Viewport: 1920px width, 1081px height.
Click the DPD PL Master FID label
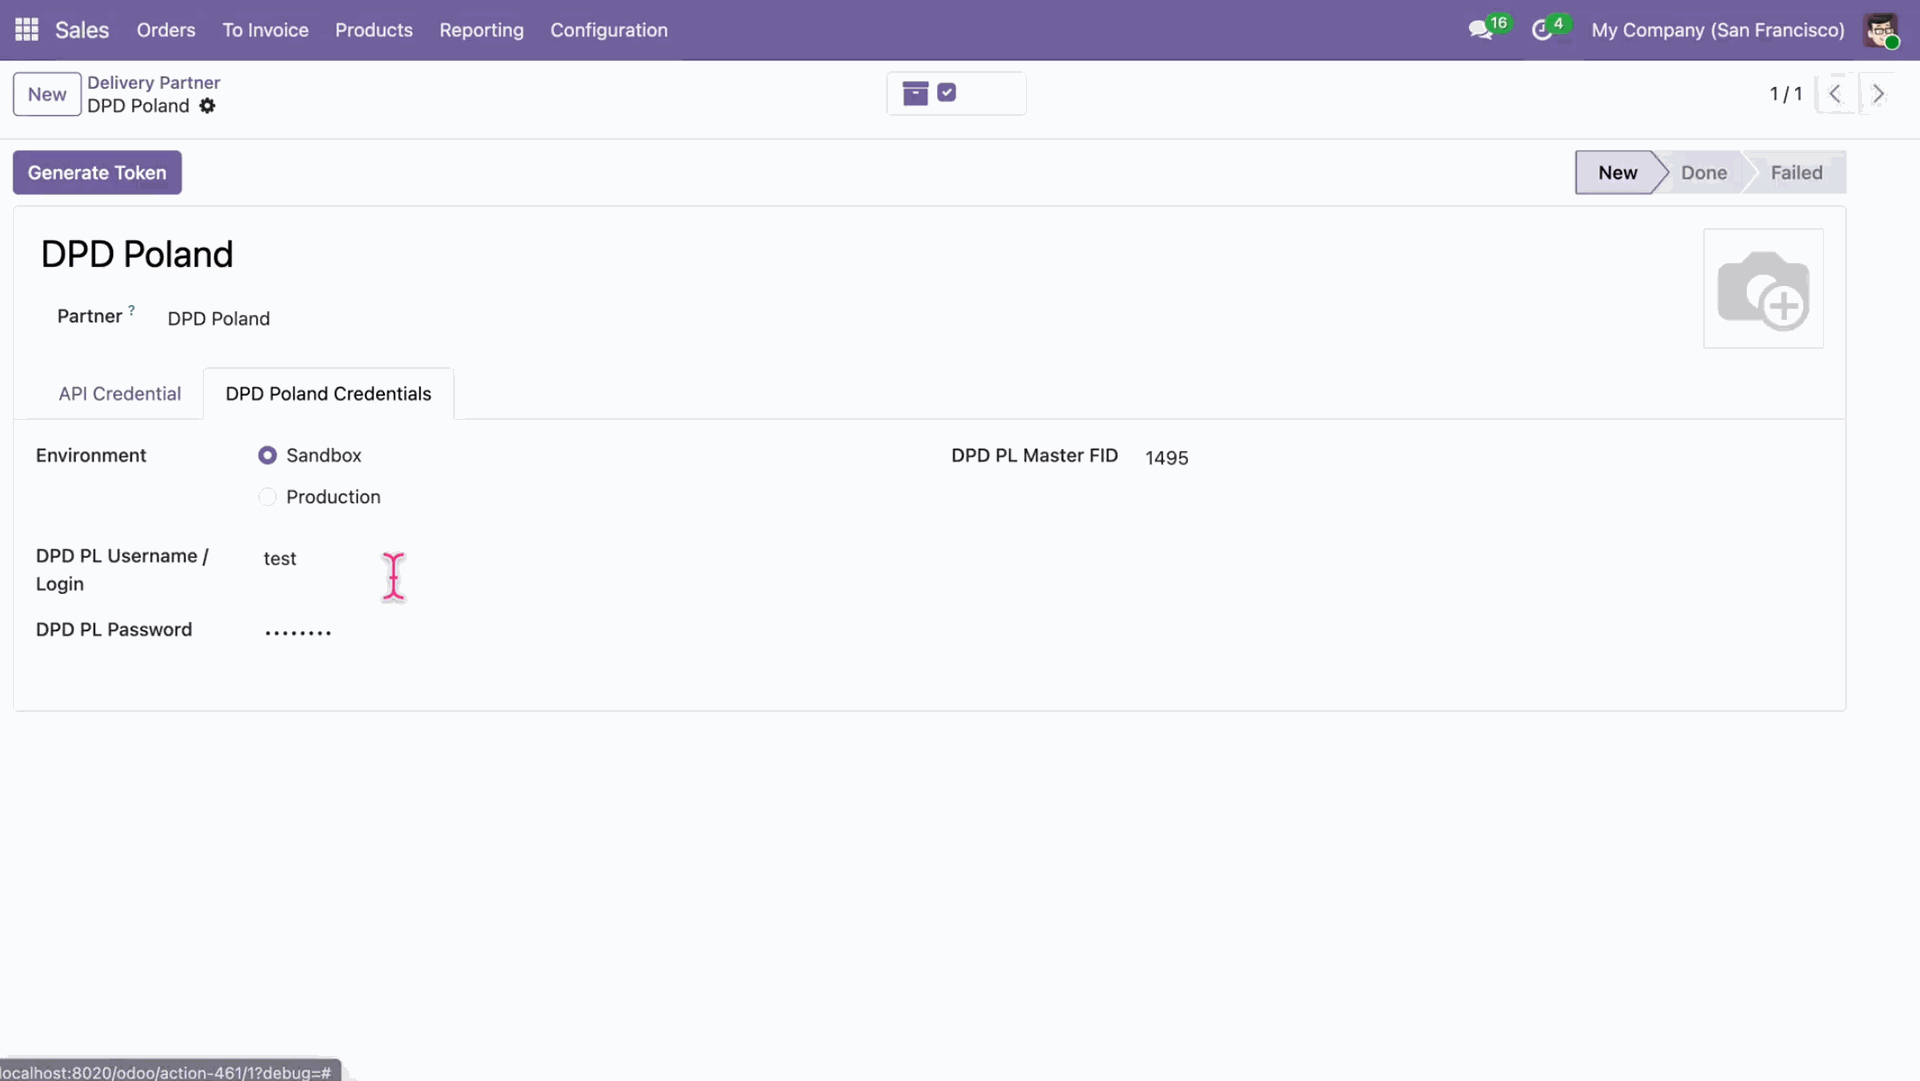[1034, 456]
